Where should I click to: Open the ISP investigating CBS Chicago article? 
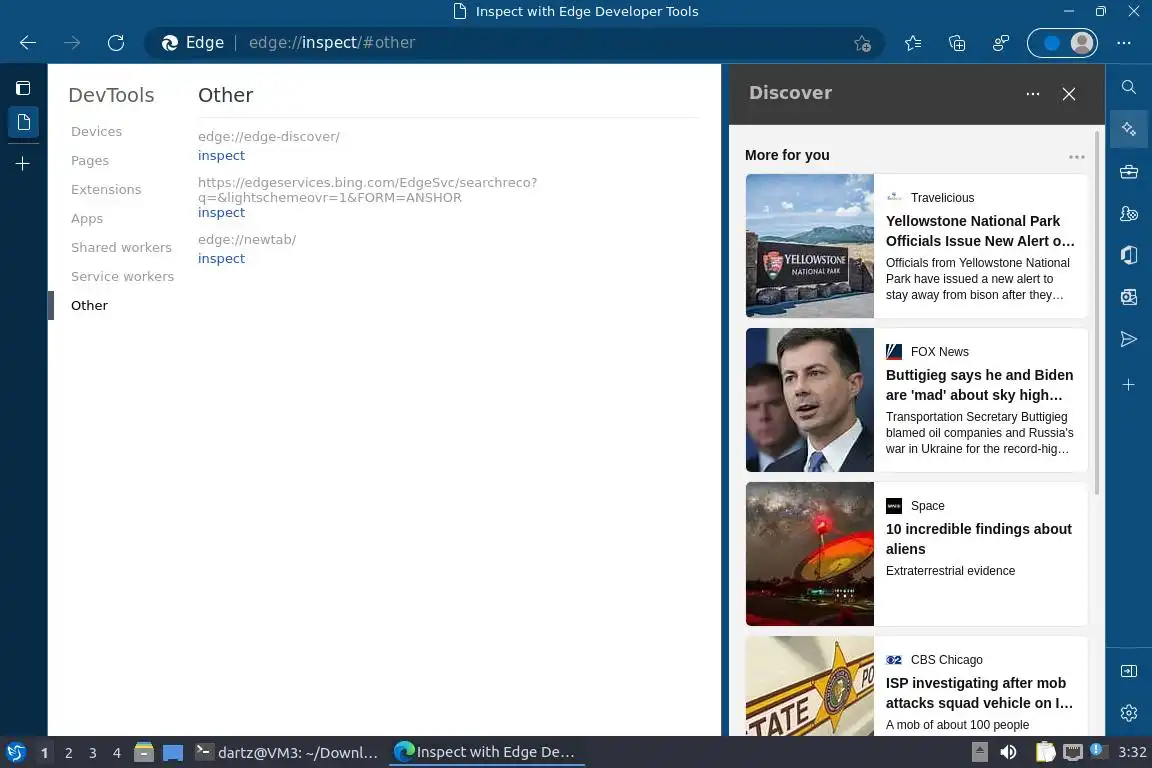pyautogui.click(x=979, y=693)
